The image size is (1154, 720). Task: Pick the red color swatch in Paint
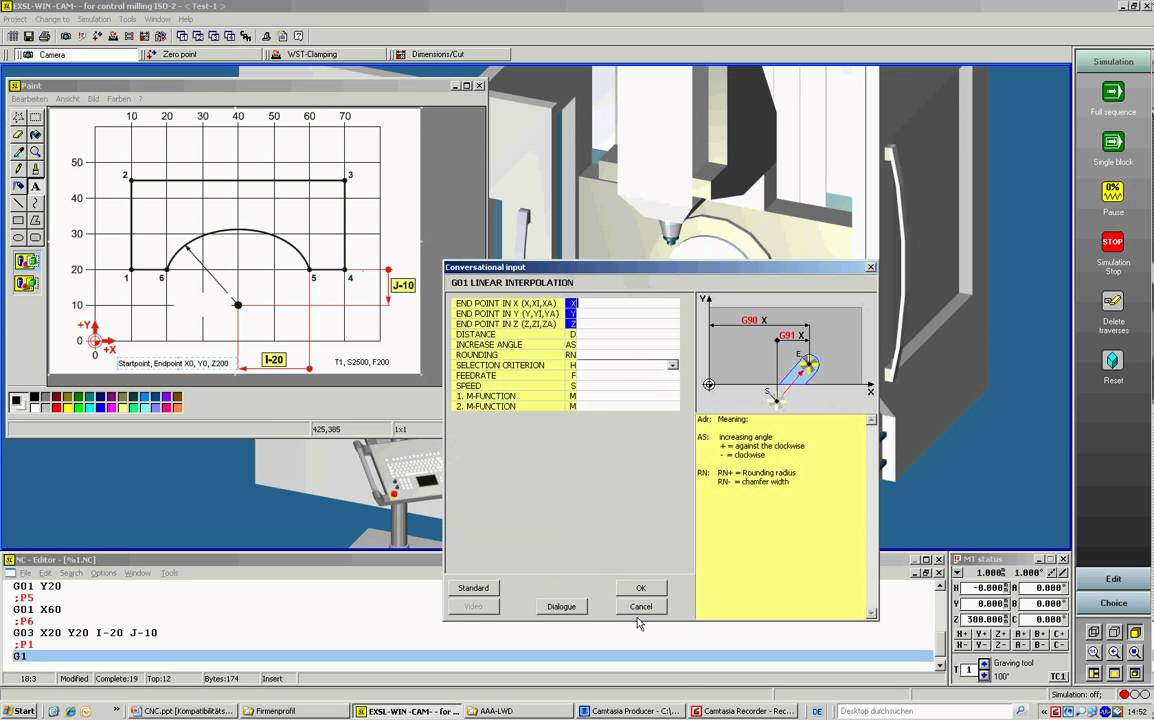coord(57,407)
